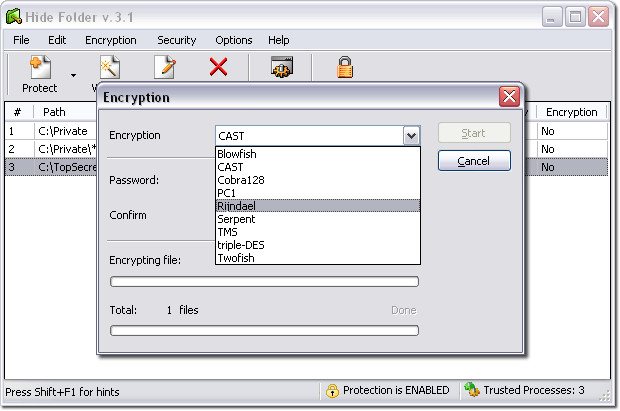Click the Encrypting file progress bar

coord(264,282)
